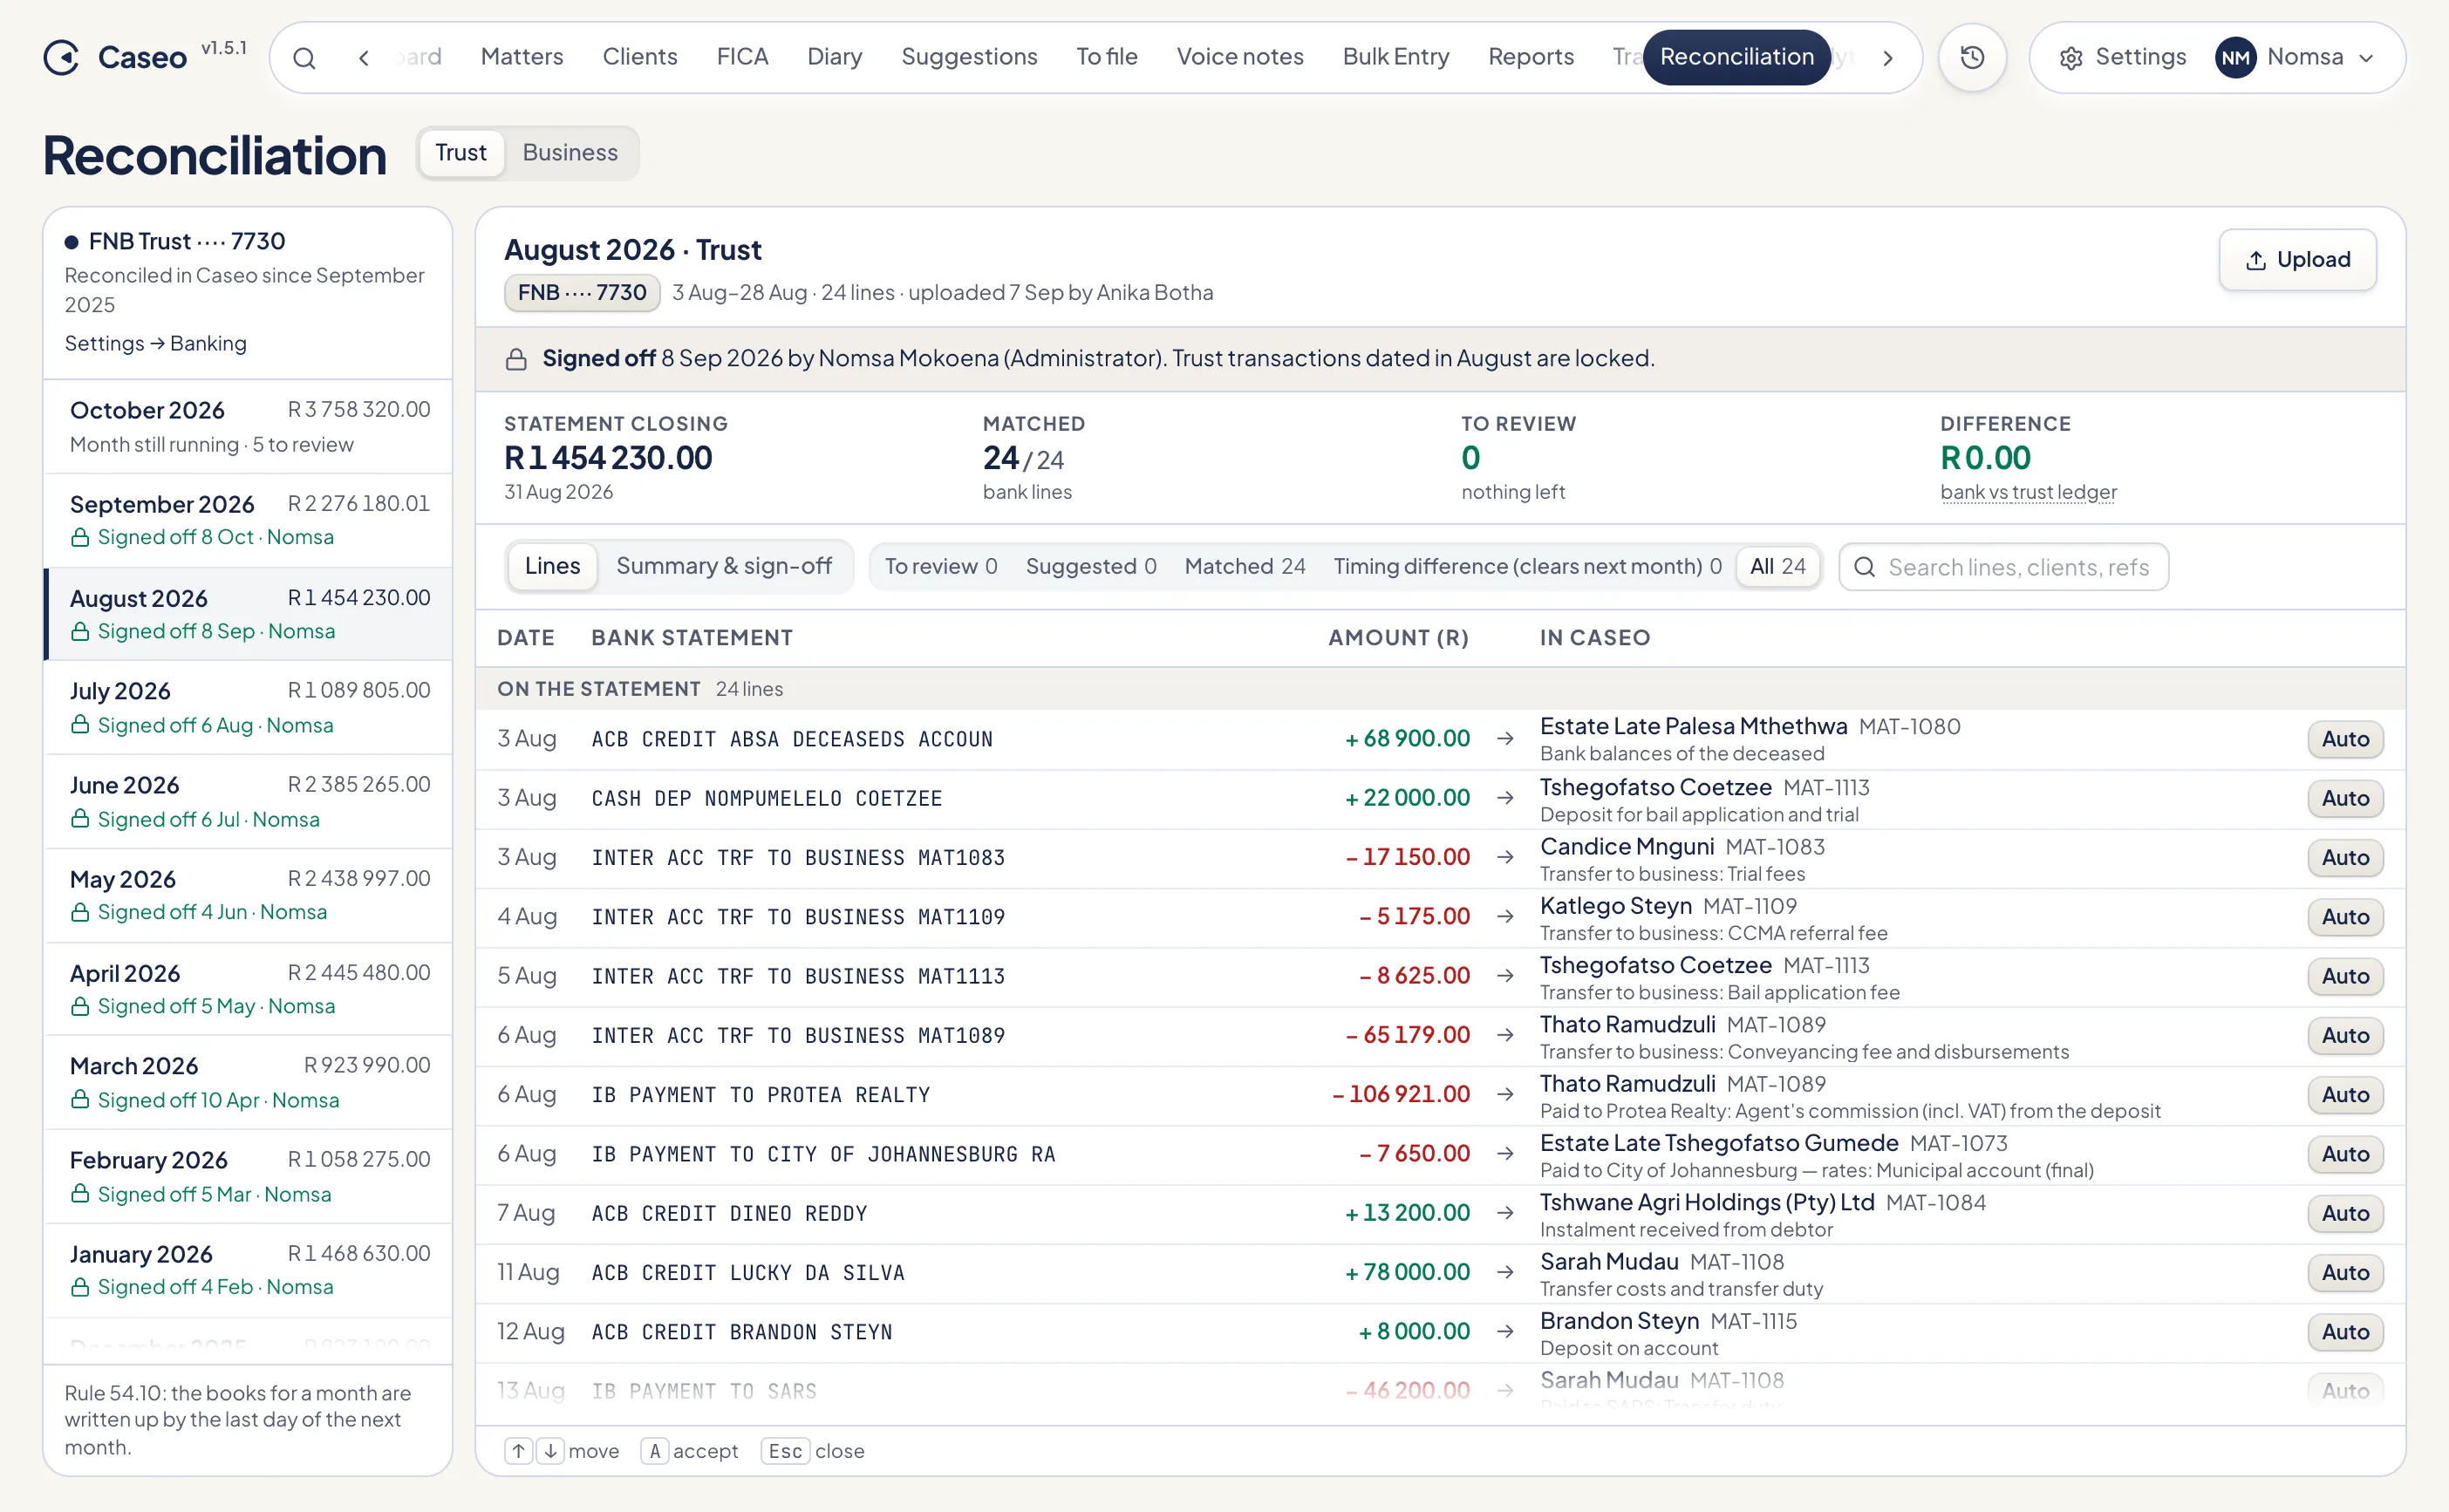Open the Reports tab
2449x1512 pixels.
tap(1531, 57)
